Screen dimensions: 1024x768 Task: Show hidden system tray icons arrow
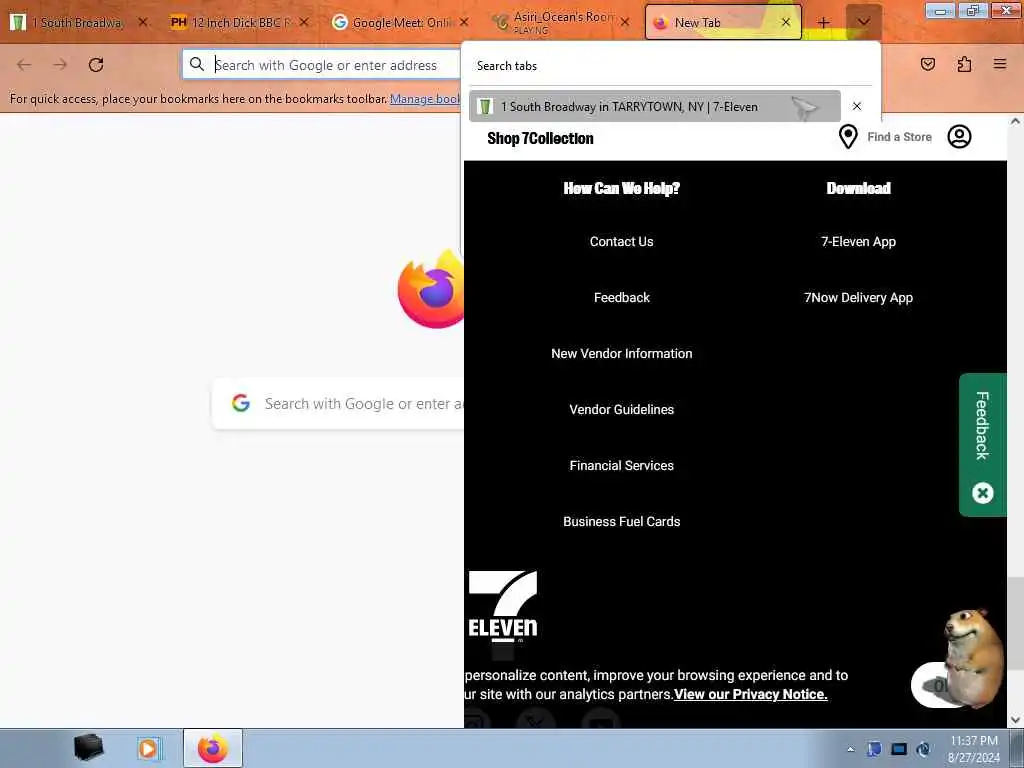tap(850, 749)
